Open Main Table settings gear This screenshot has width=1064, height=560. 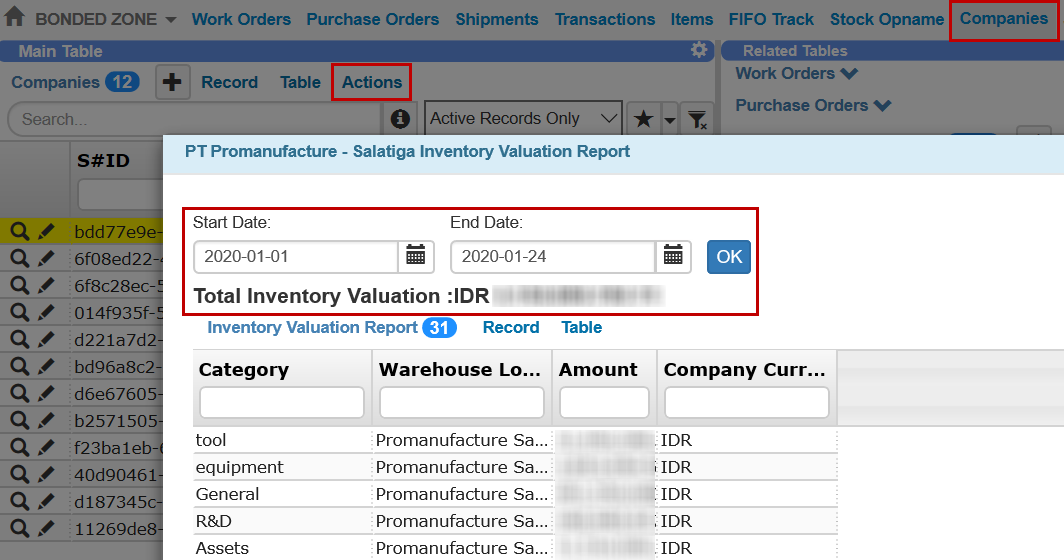(x=699, y=51)
